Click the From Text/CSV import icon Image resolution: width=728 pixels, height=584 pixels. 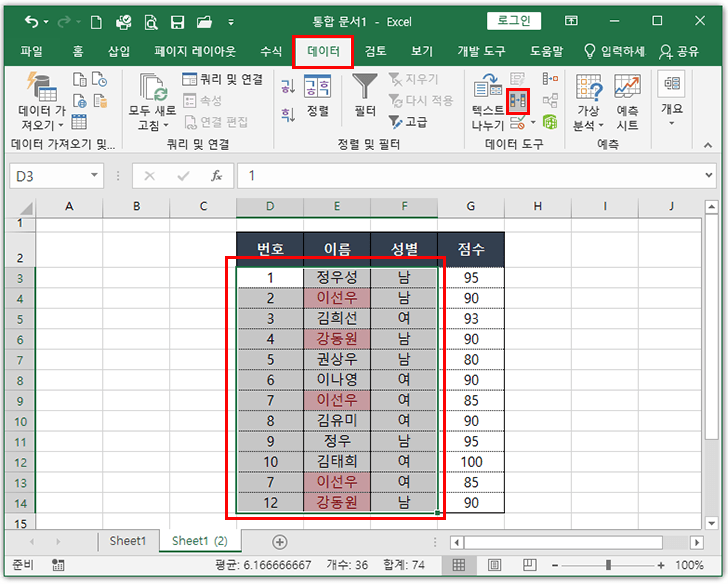(79, 79)
